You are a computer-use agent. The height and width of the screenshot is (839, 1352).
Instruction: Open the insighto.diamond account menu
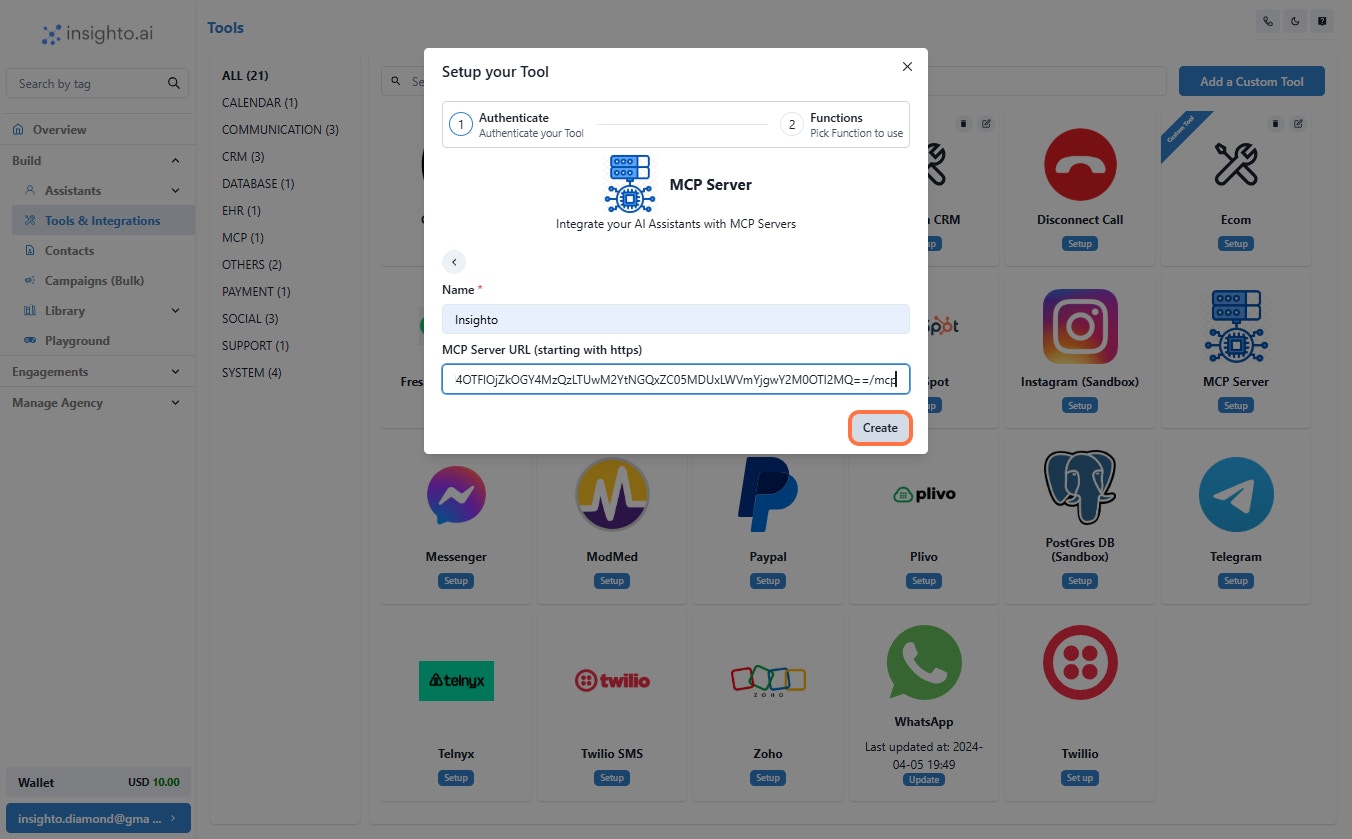point(98,818)
